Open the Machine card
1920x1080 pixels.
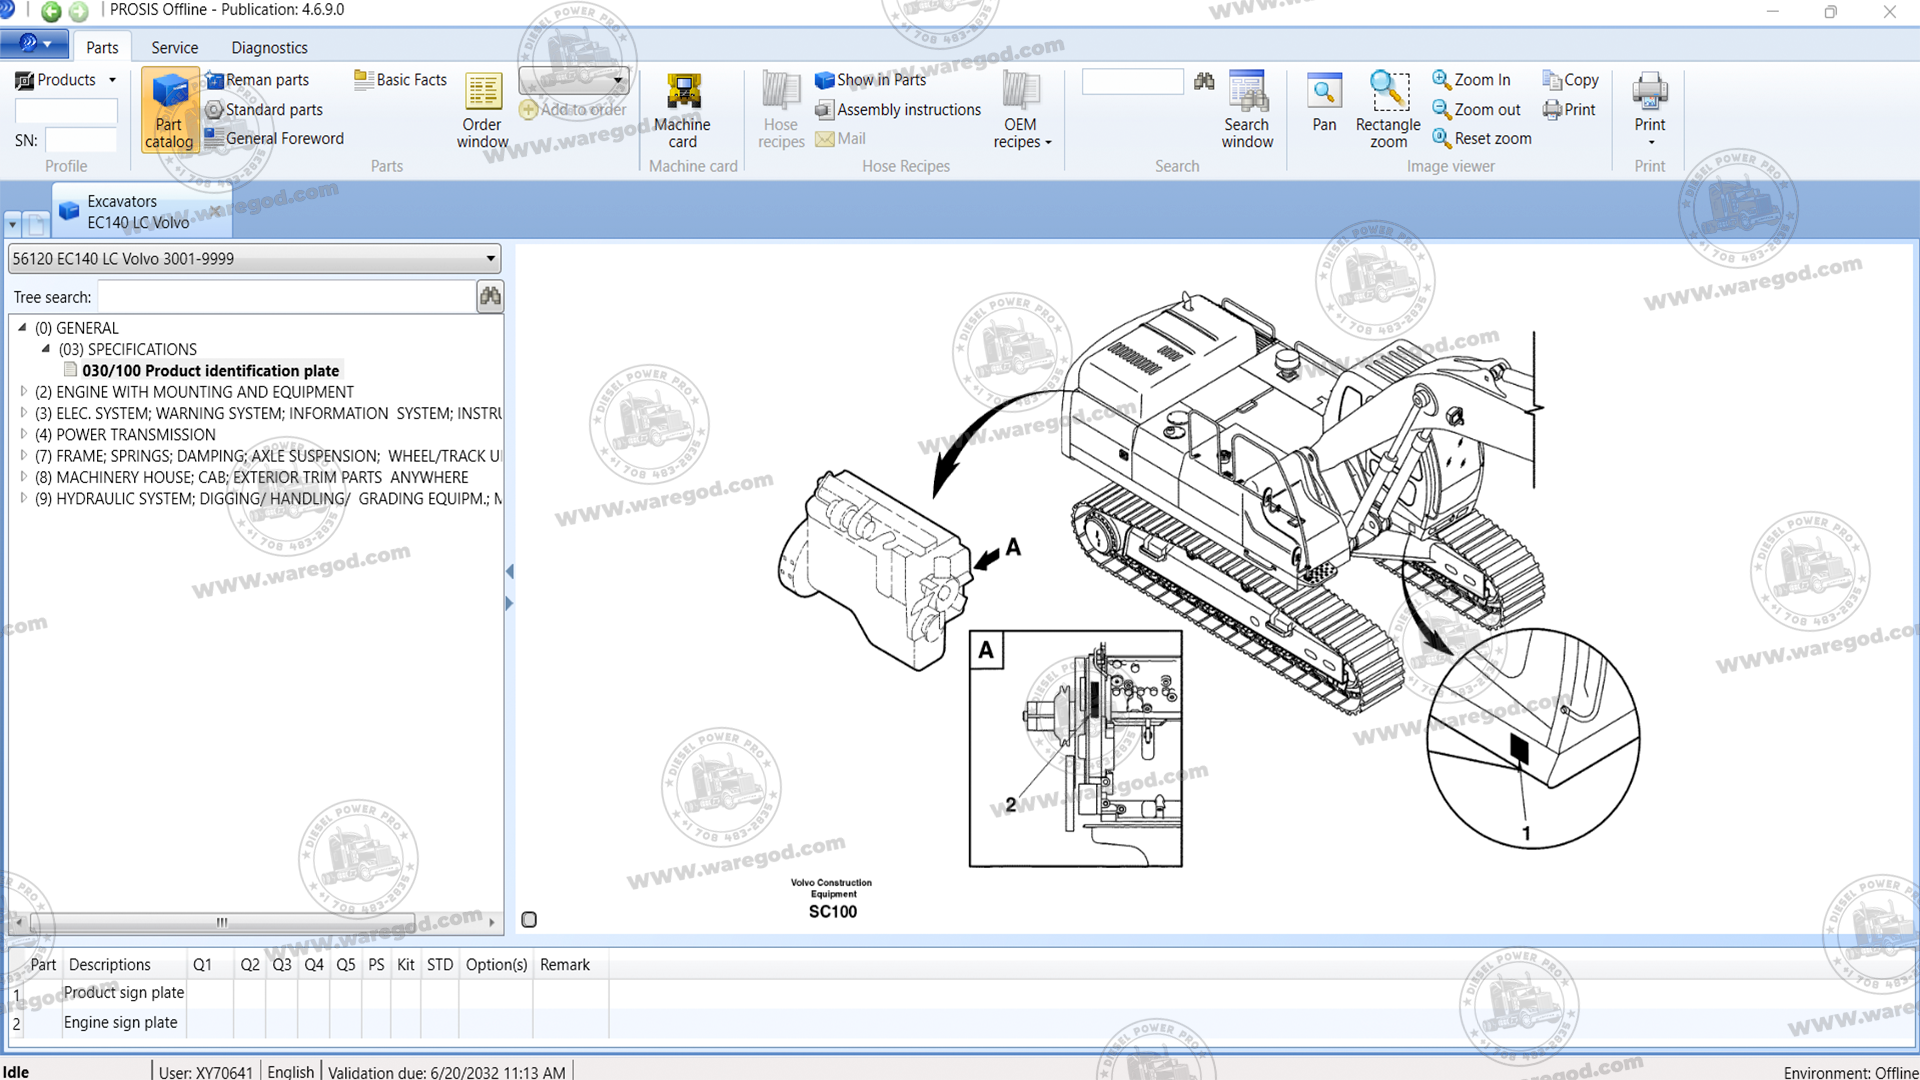pos(682,110)
